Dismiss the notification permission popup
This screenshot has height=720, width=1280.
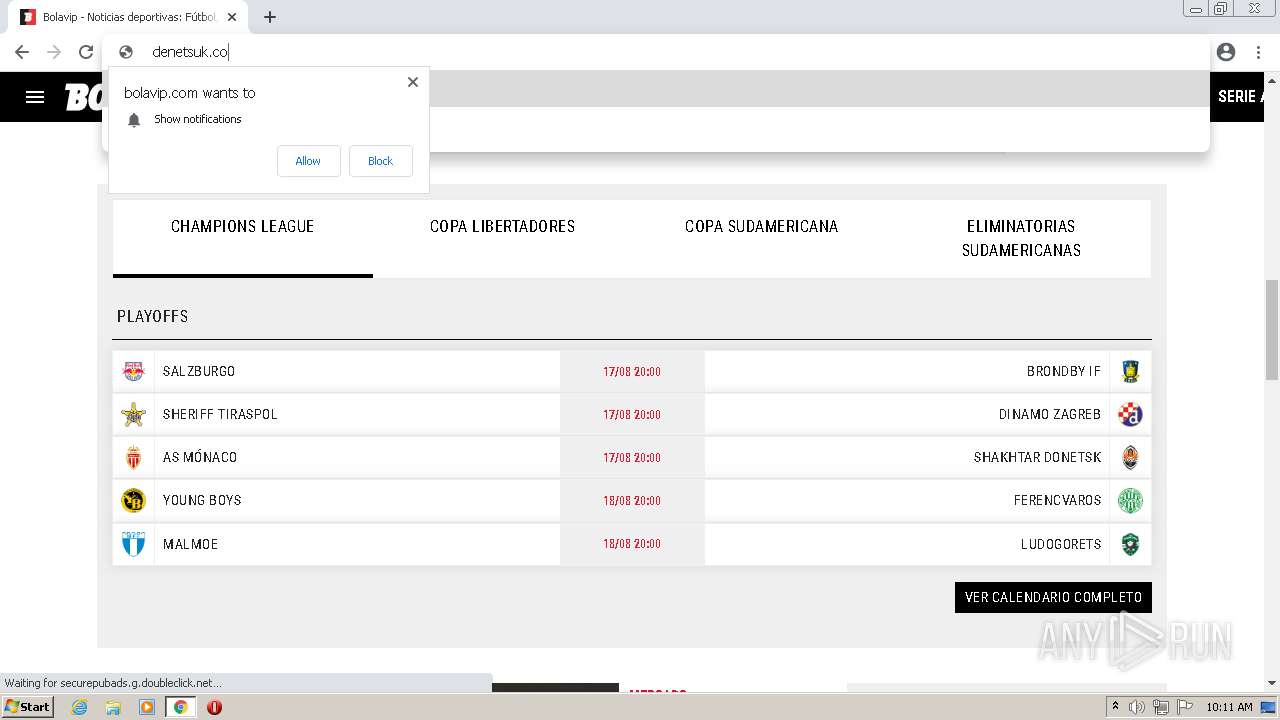tap(413, 82)
